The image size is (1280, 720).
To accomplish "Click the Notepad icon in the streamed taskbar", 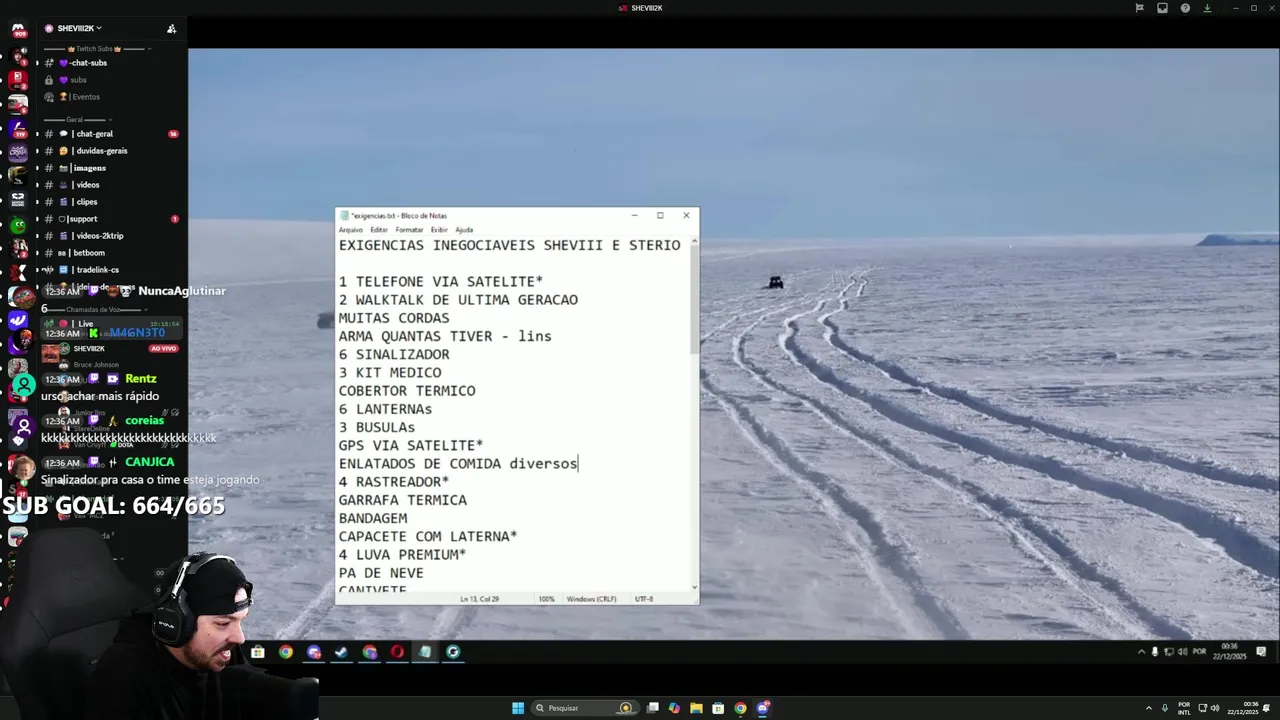I will click(425, 652).
